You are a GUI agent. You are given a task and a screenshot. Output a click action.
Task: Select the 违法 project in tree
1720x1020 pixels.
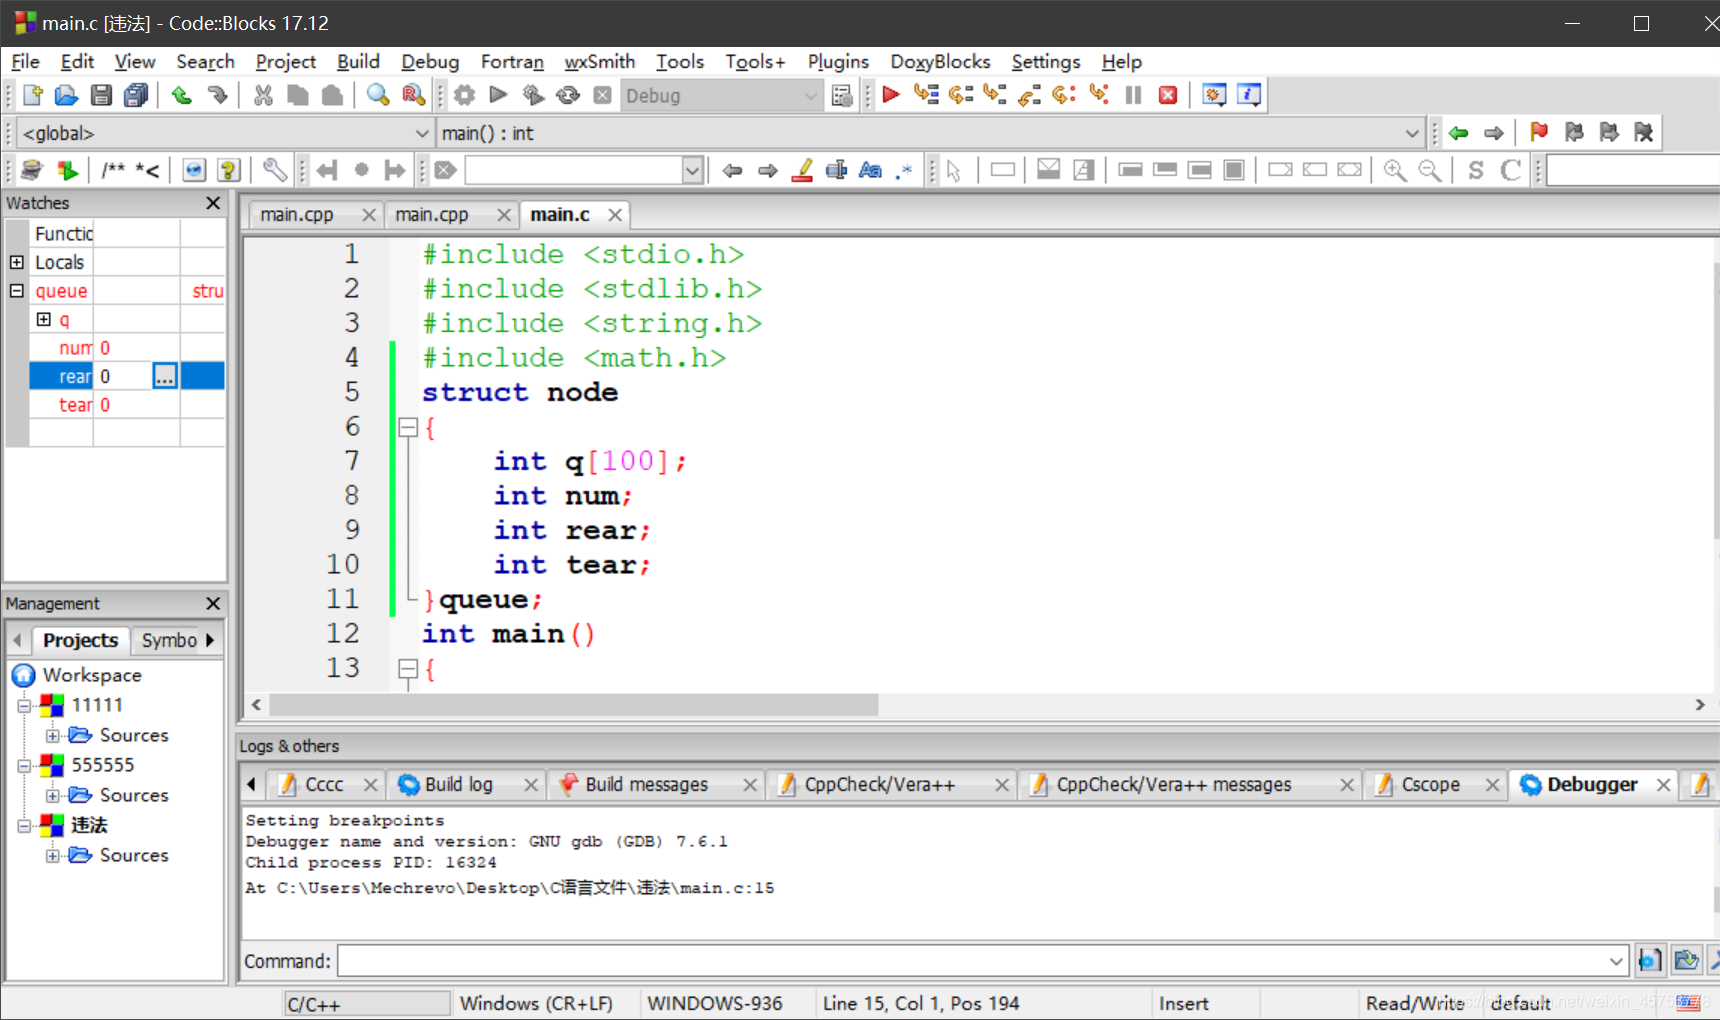pos(89,825)
